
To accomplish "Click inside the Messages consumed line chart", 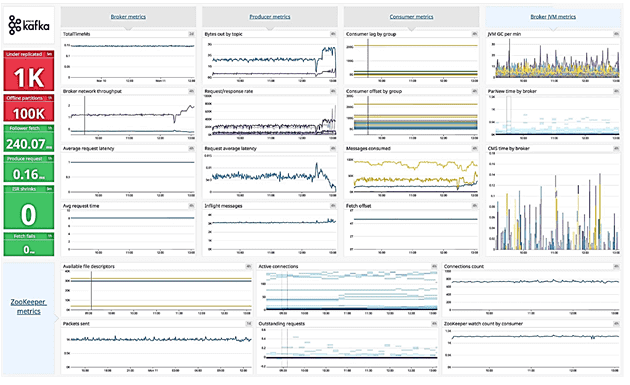I will point(415,175).
